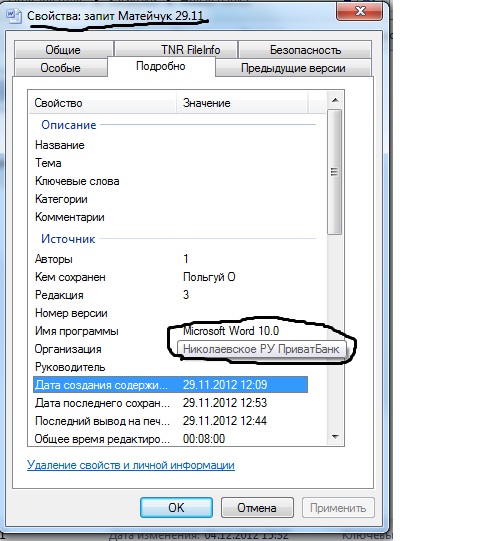Click the Значение column header
The height and width of the screenshot is (541, 478).
242,103
